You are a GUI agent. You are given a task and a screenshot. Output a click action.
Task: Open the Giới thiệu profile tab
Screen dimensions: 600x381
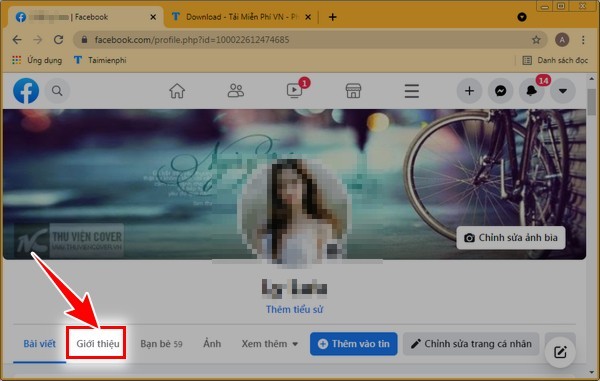(98, 344)
